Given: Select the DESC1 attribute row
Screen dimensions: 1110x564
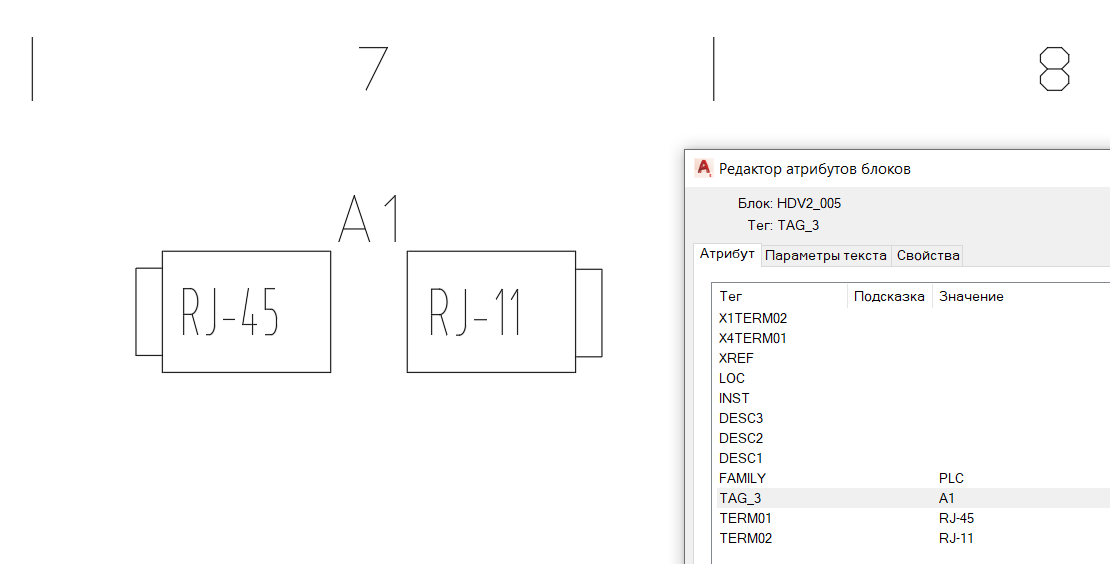Looking at the screenshot, I should 913,458.
